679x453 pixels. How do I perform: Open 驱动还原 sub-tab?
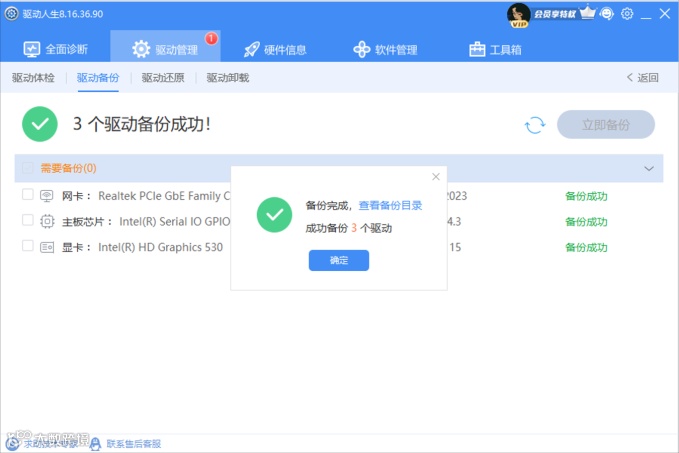click(163, 78)
